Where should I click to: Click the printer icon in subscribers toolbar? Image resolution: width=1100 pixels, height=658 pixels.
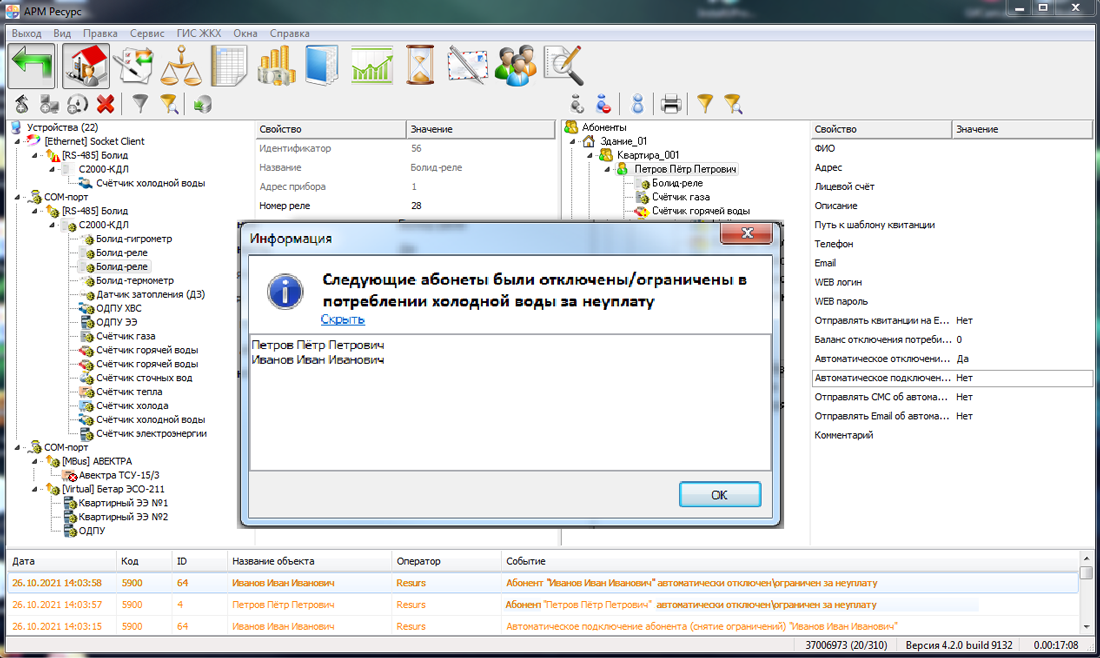[x=671, y=103]
